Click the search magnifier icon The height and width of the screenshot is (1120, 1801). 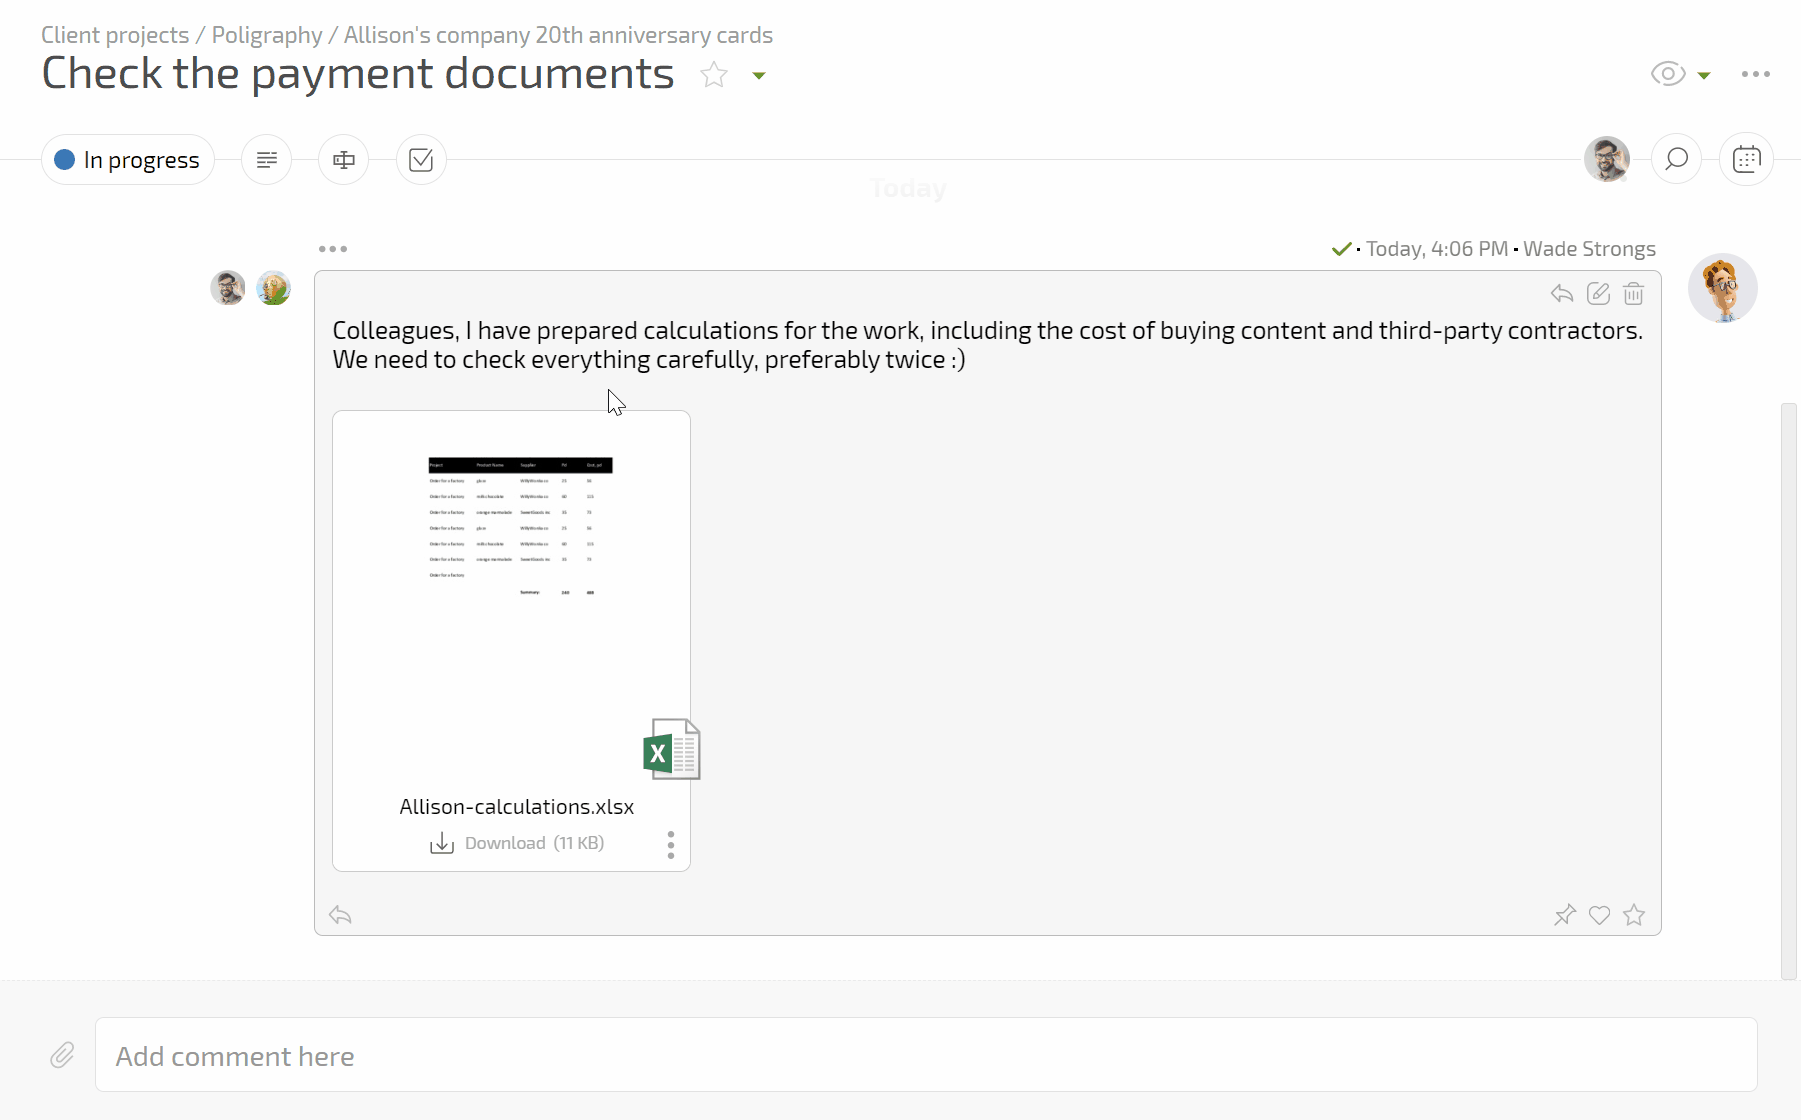(x=1676, y=159)
